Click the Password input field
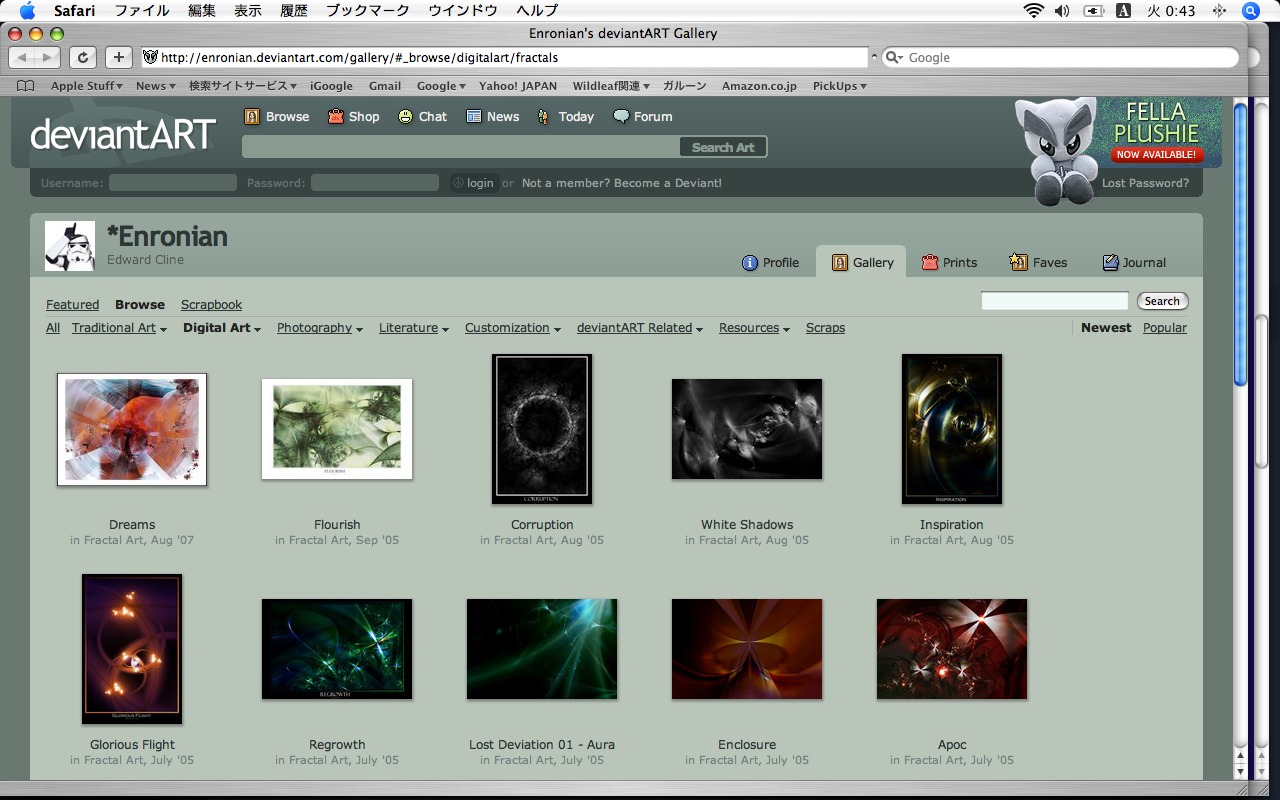This screenshot has height=800, width=1280. pyautogui.click(x=375, y=183)
